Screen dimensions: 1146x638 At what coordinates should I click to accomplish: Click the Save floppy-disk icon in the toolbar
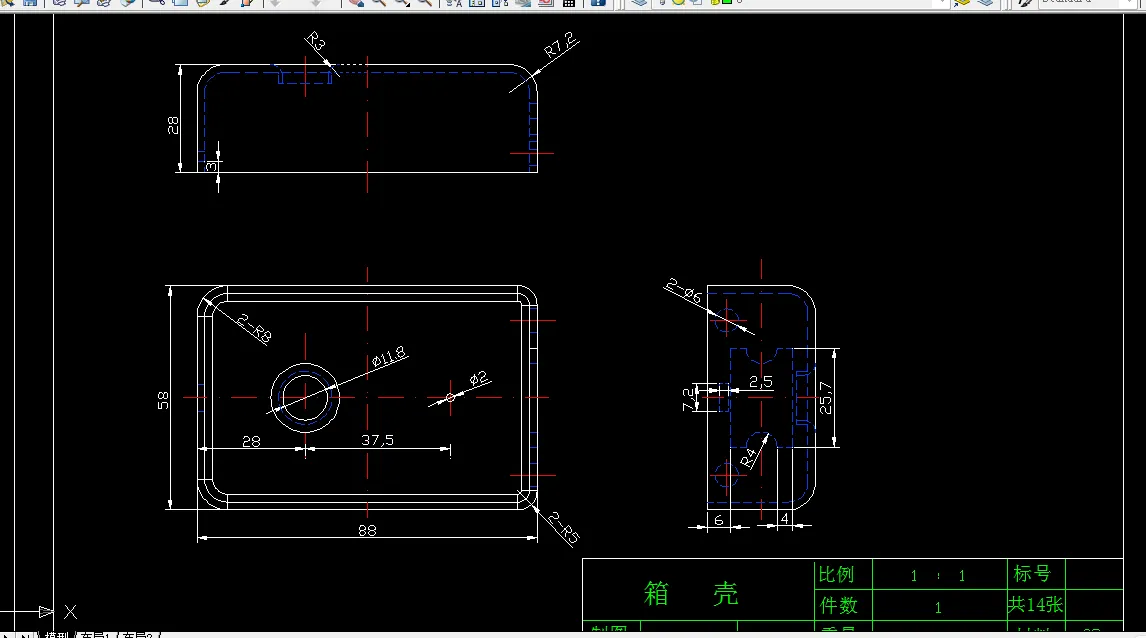[x=30, y=3]
